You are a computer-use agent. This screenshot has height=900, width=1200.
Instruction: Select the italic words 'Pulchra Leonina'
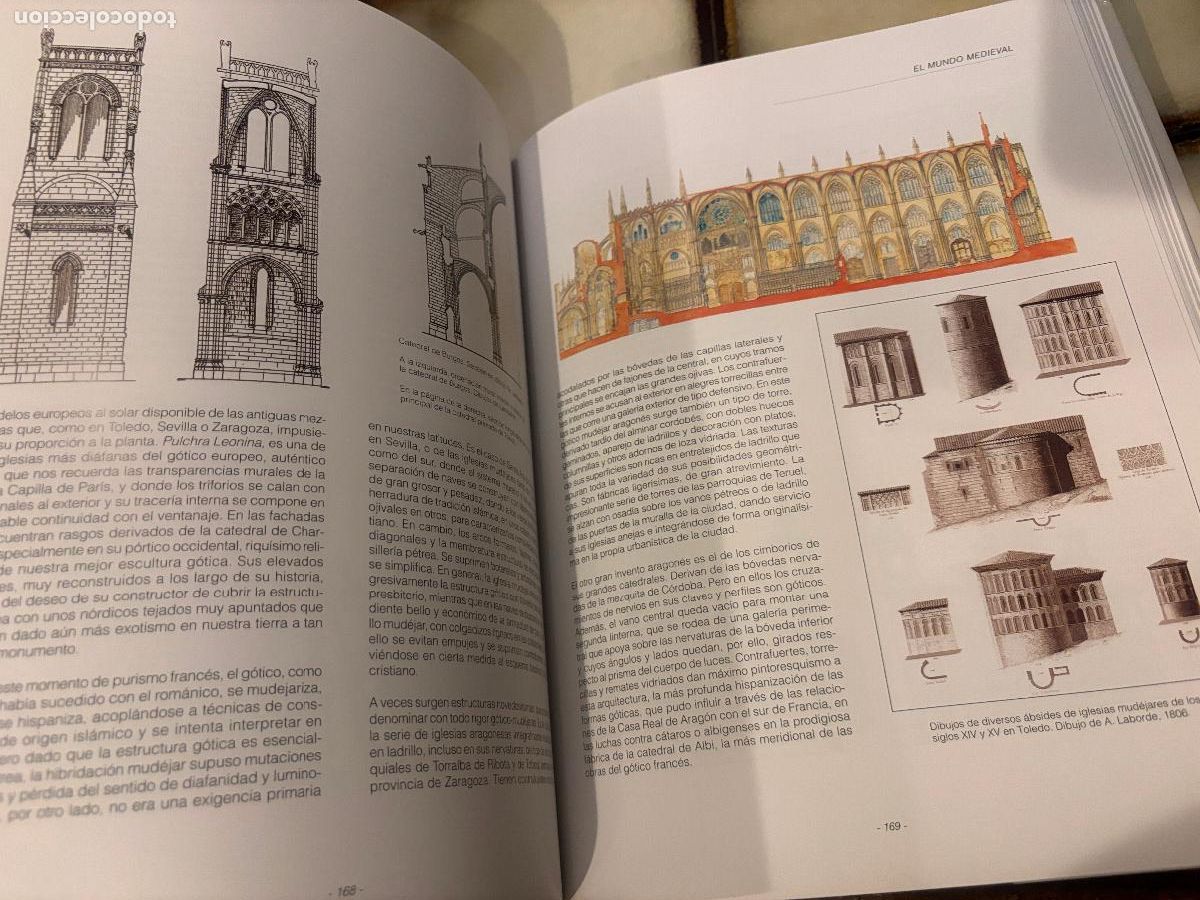pyautogui.click(x=212, y=442)
